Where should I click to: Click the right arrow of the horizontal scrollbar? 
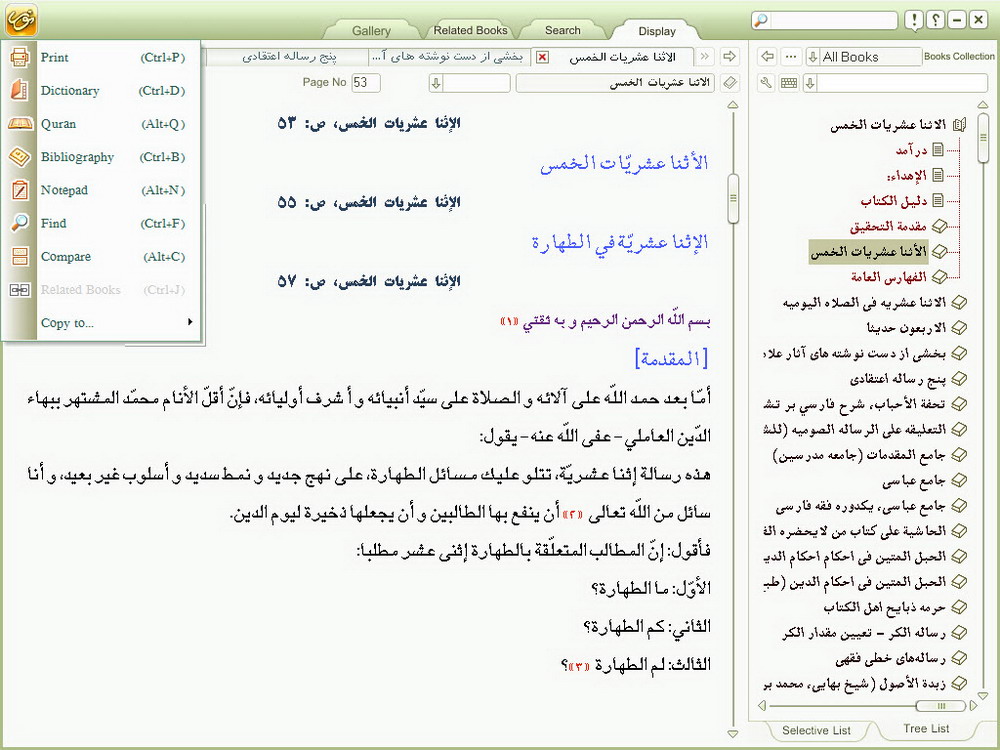pos(973,705)
